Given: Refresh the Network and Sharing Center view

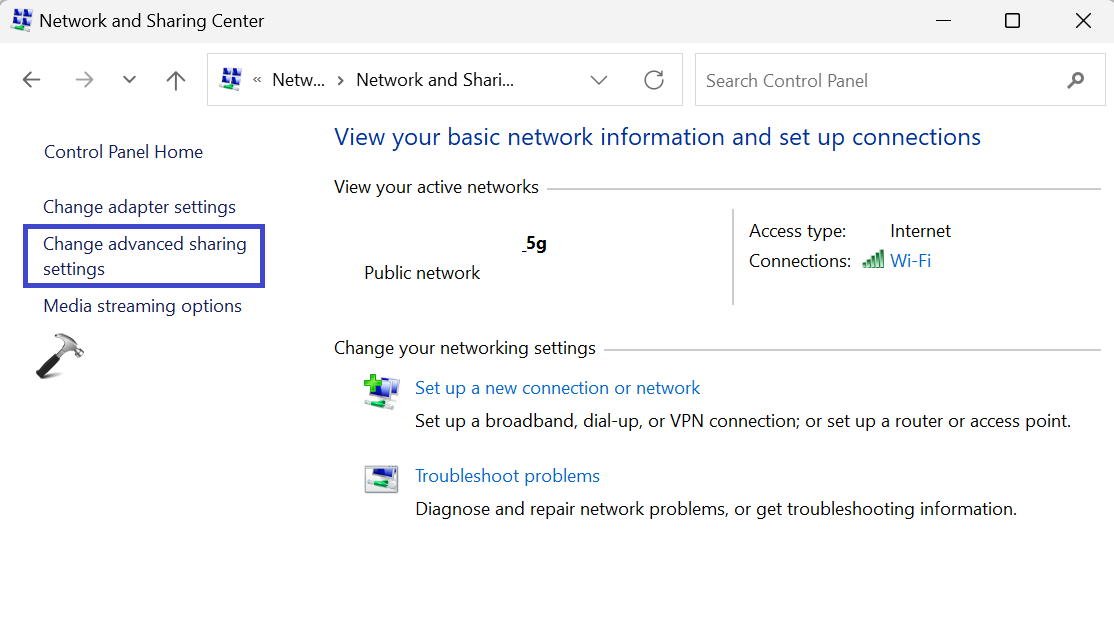Looking at the screenshot, I should (654, 80).
